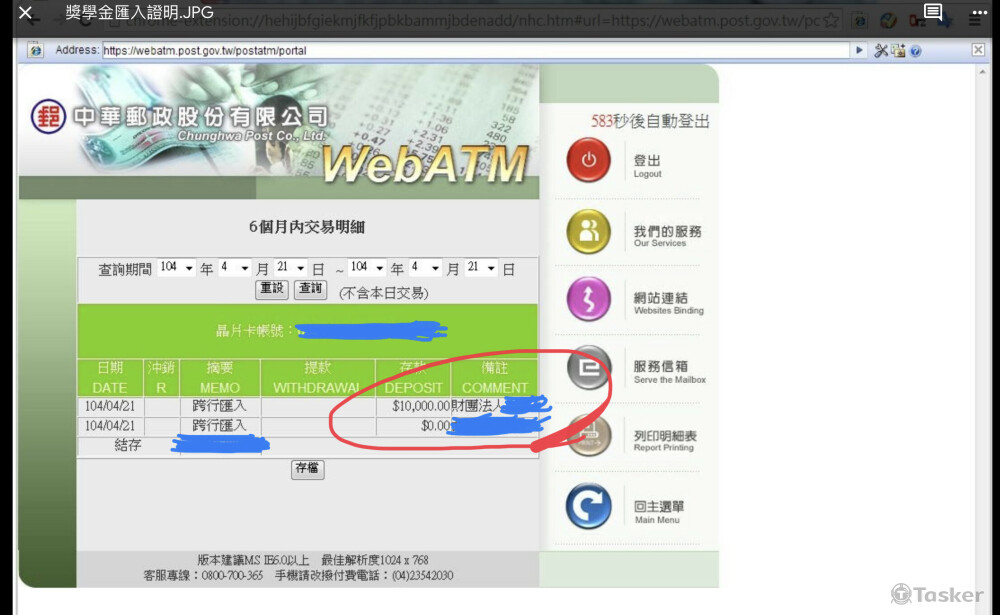Click the tools icon beside address bar
The image size is (1000, 615).
881,50
